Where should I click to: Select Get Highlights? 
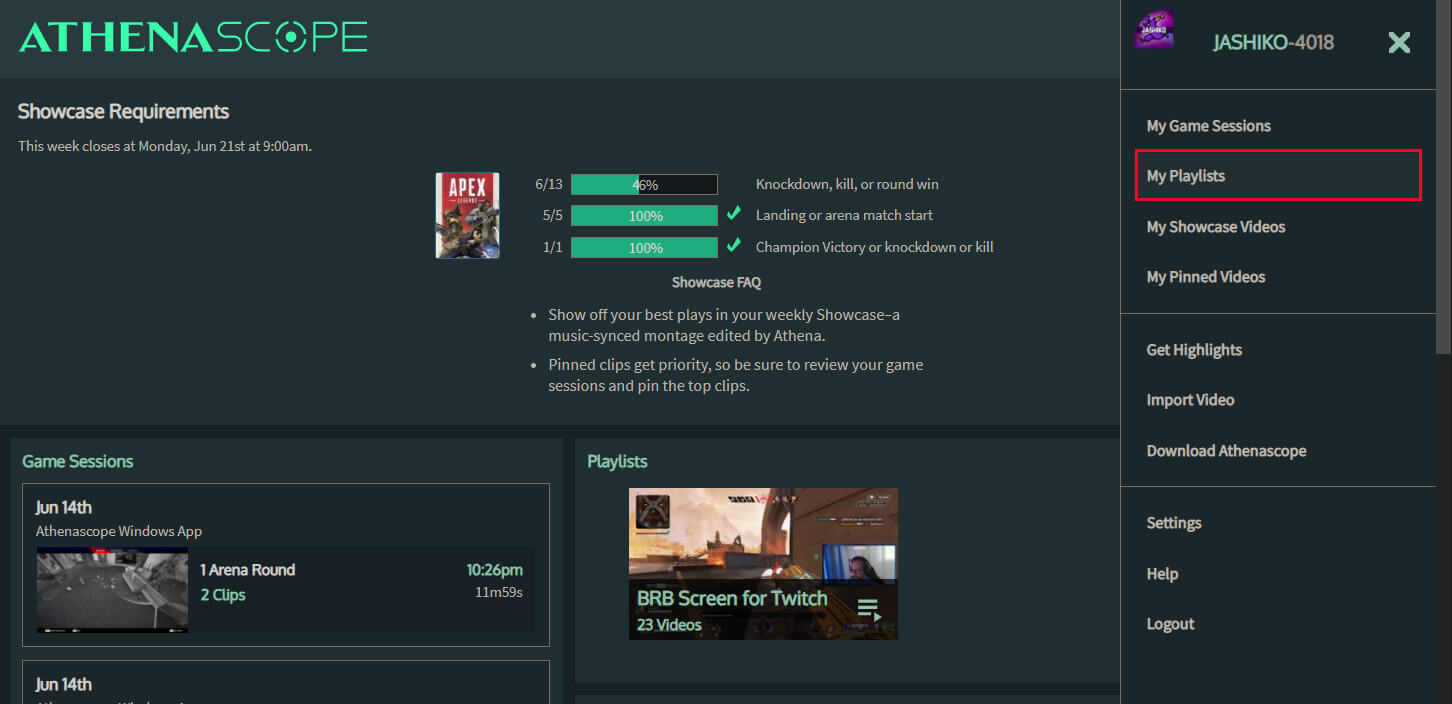click(x=1194, y=350)
